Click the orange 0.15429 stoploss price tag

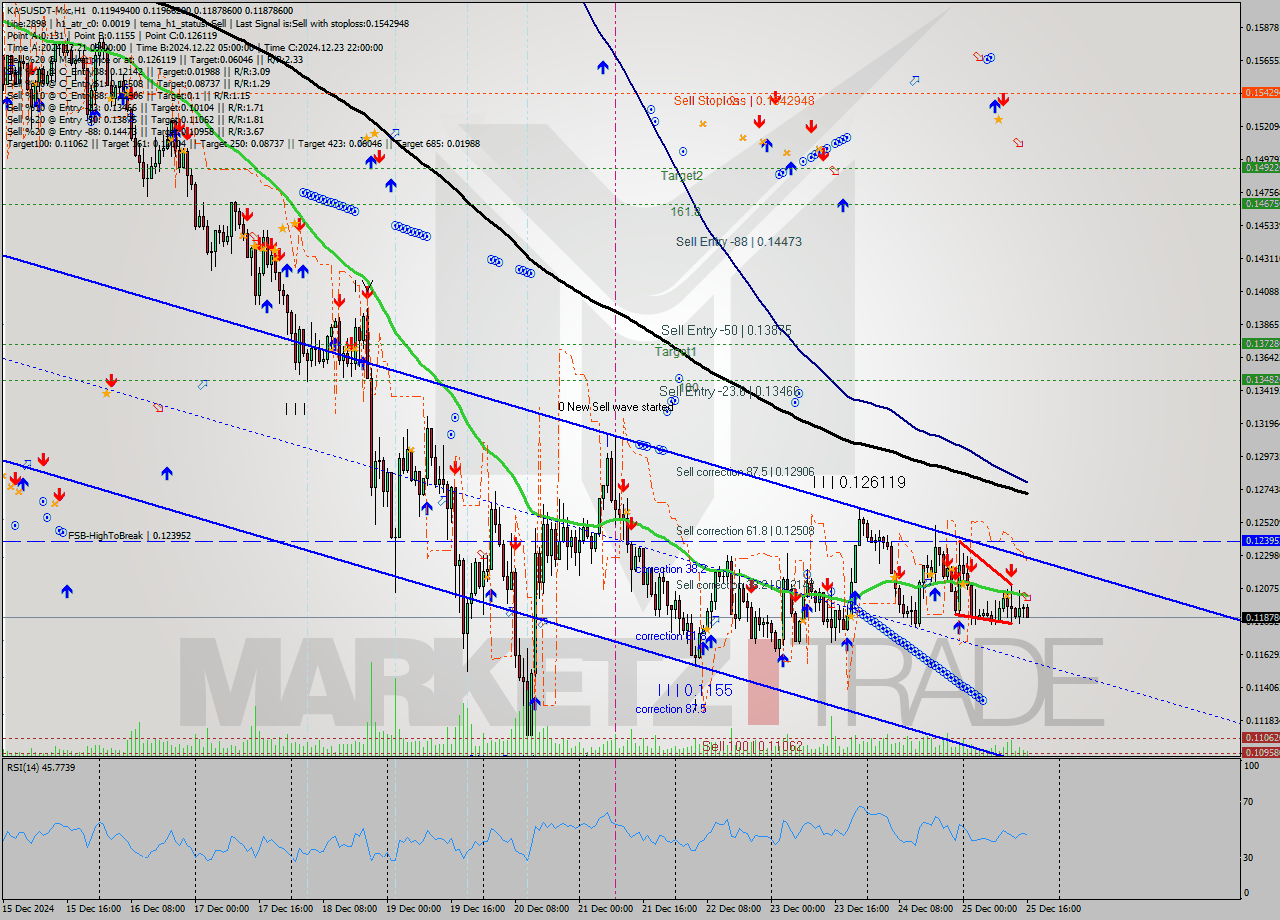coord(1259,92)
